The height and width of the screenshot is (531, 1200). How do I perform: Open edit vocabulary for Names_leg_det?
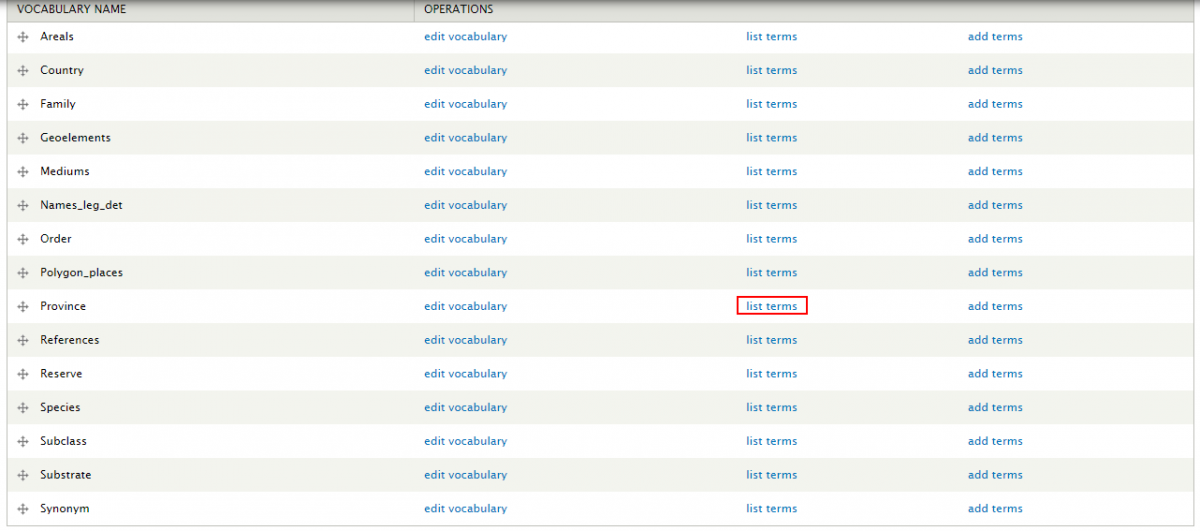click(465, 205)
